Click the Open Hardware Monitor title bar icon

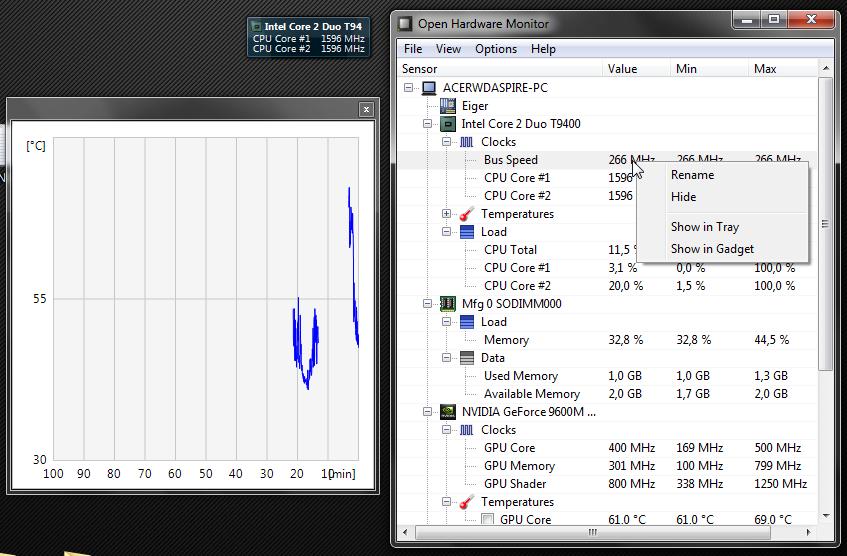coord(405,24)
